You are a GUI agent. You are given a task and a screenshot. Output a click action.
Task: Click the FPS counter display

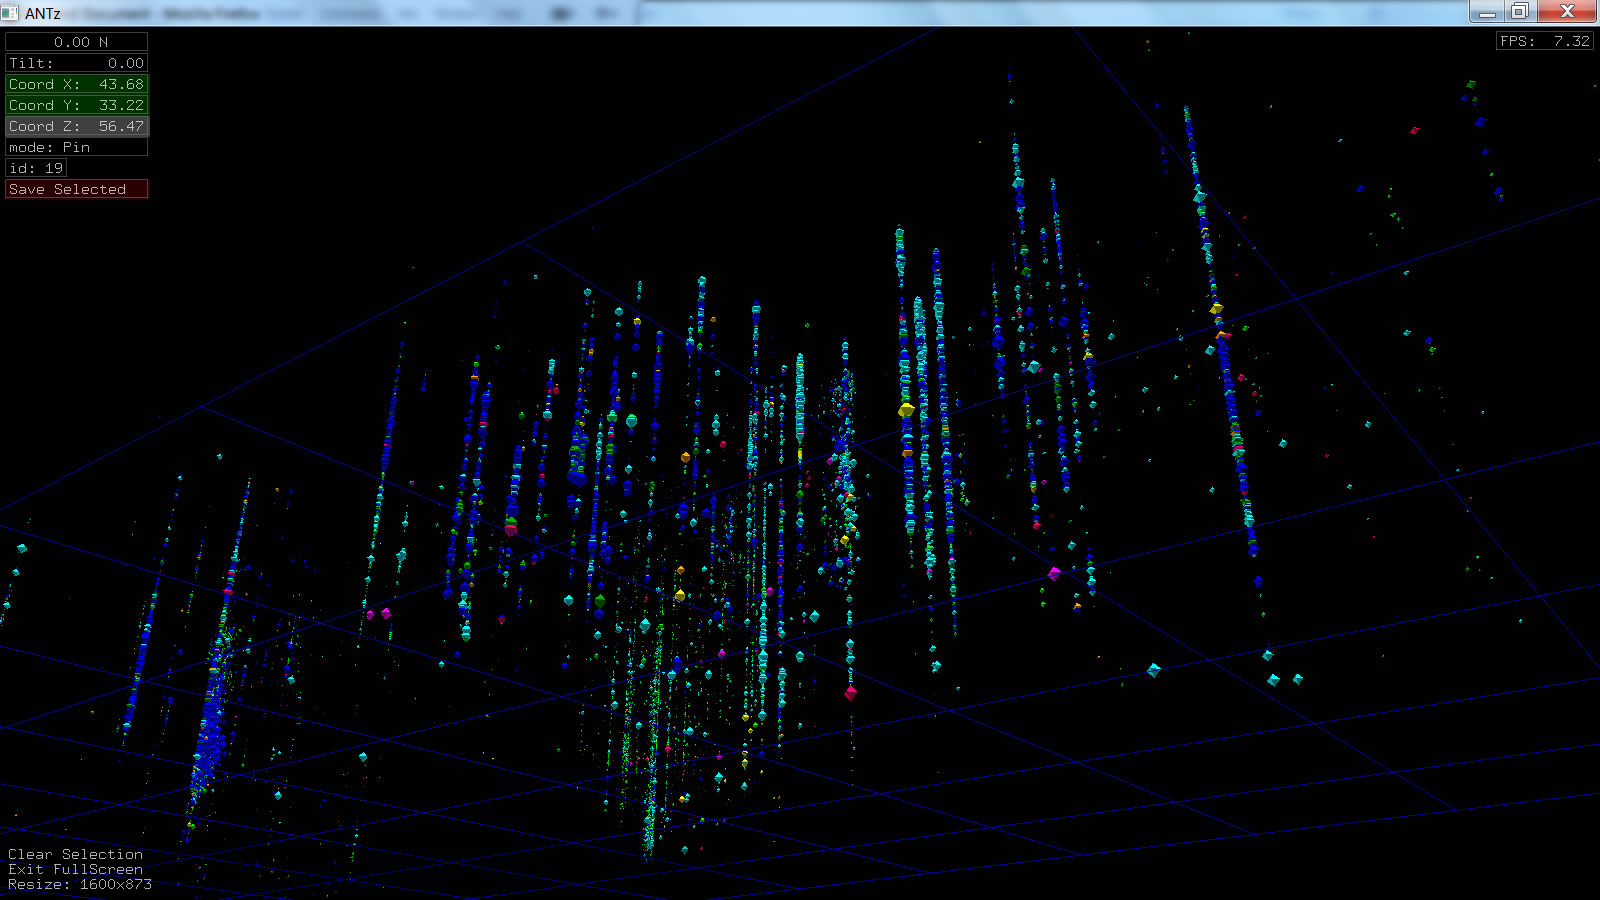point(1544,41)
